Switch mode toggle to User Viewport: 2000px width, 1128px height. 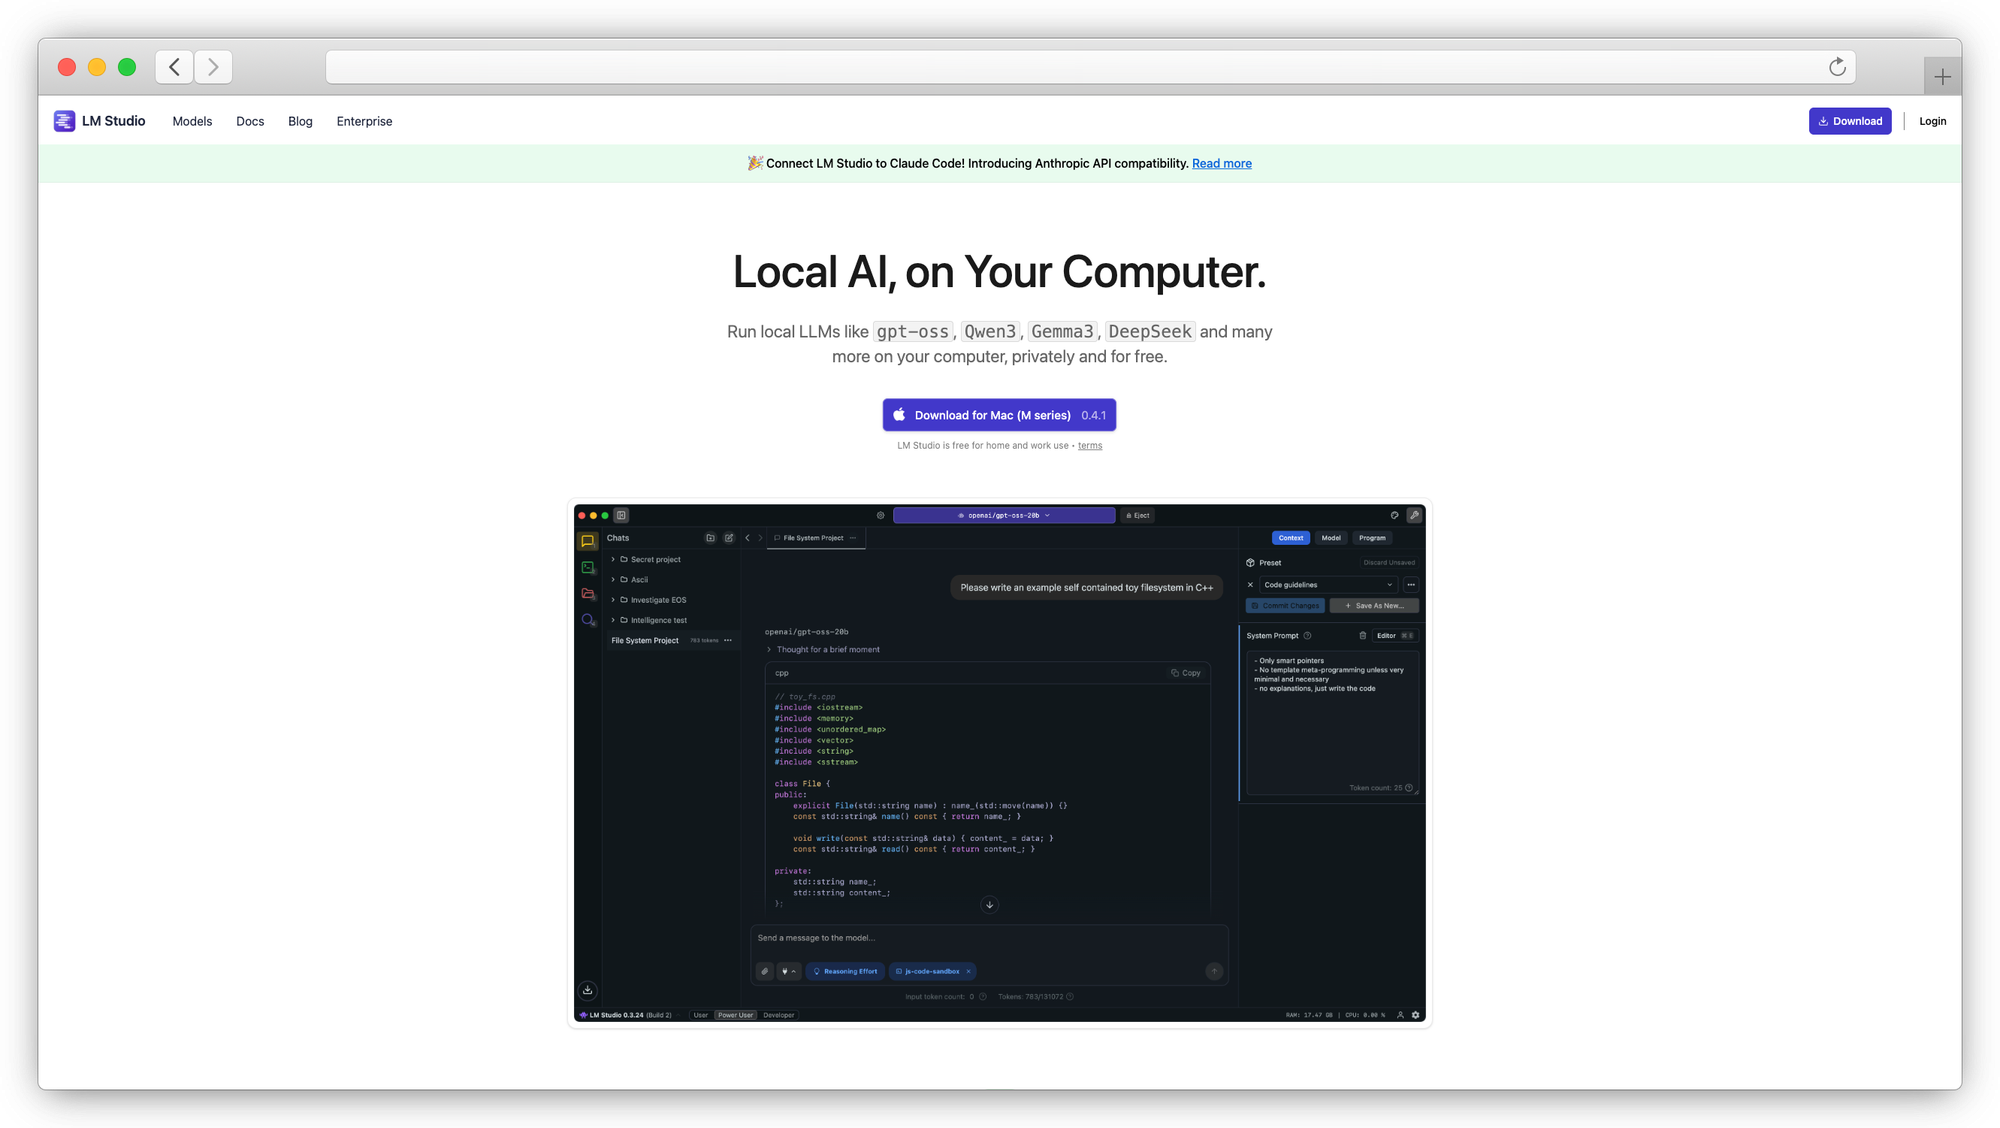(x=700, y=1015)
